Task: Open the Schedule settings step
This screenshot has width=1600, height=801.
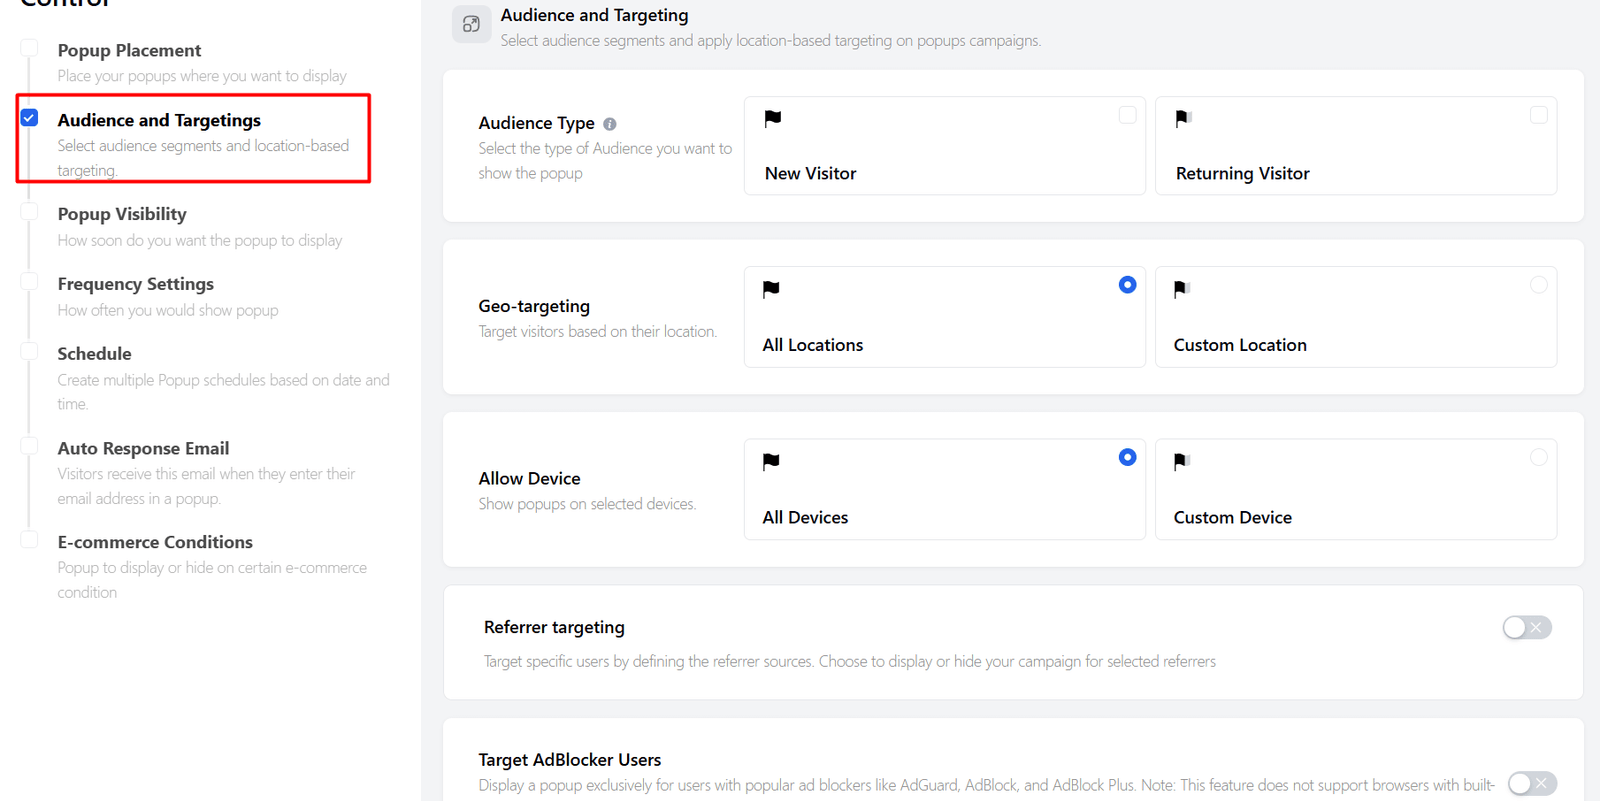Action: click(94, 354)
